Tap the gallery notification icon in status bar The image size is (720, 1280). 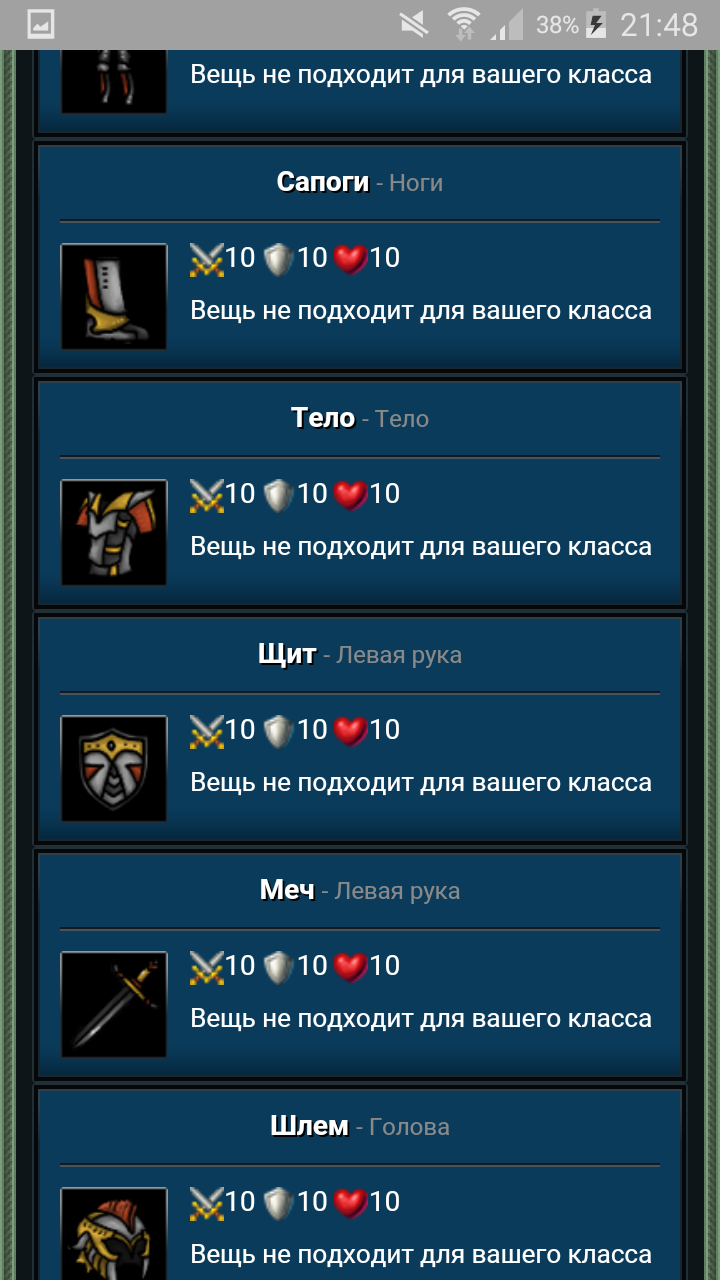[40, 24]
